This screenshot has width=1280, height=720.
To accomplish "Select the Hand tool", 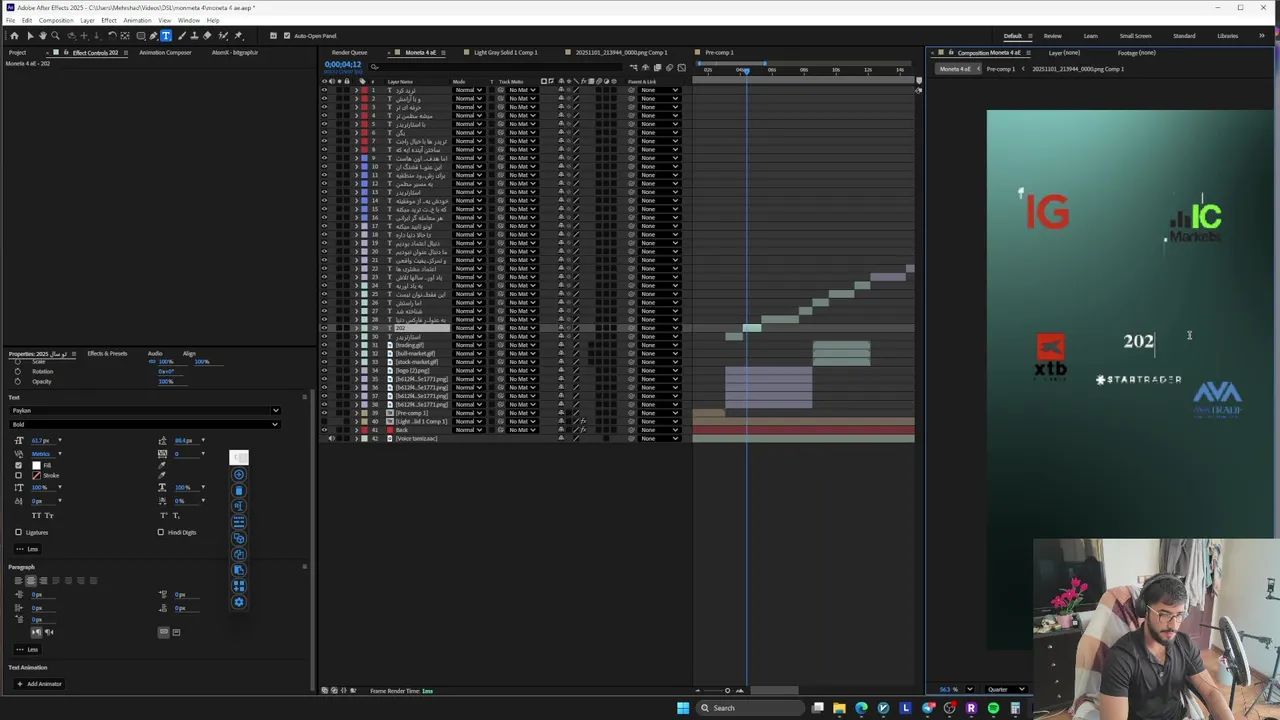I will pyautogui.click(x=43, y=36).
